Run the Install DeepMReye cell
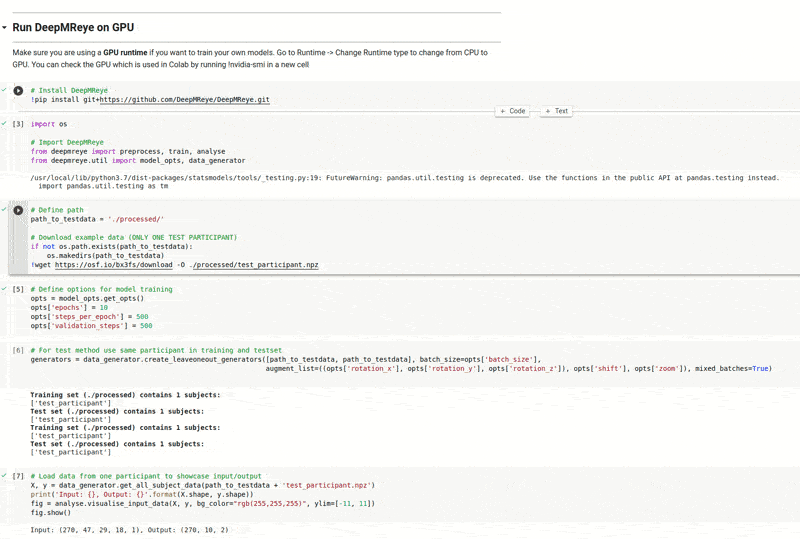800x539 pixels. (18, 90)
